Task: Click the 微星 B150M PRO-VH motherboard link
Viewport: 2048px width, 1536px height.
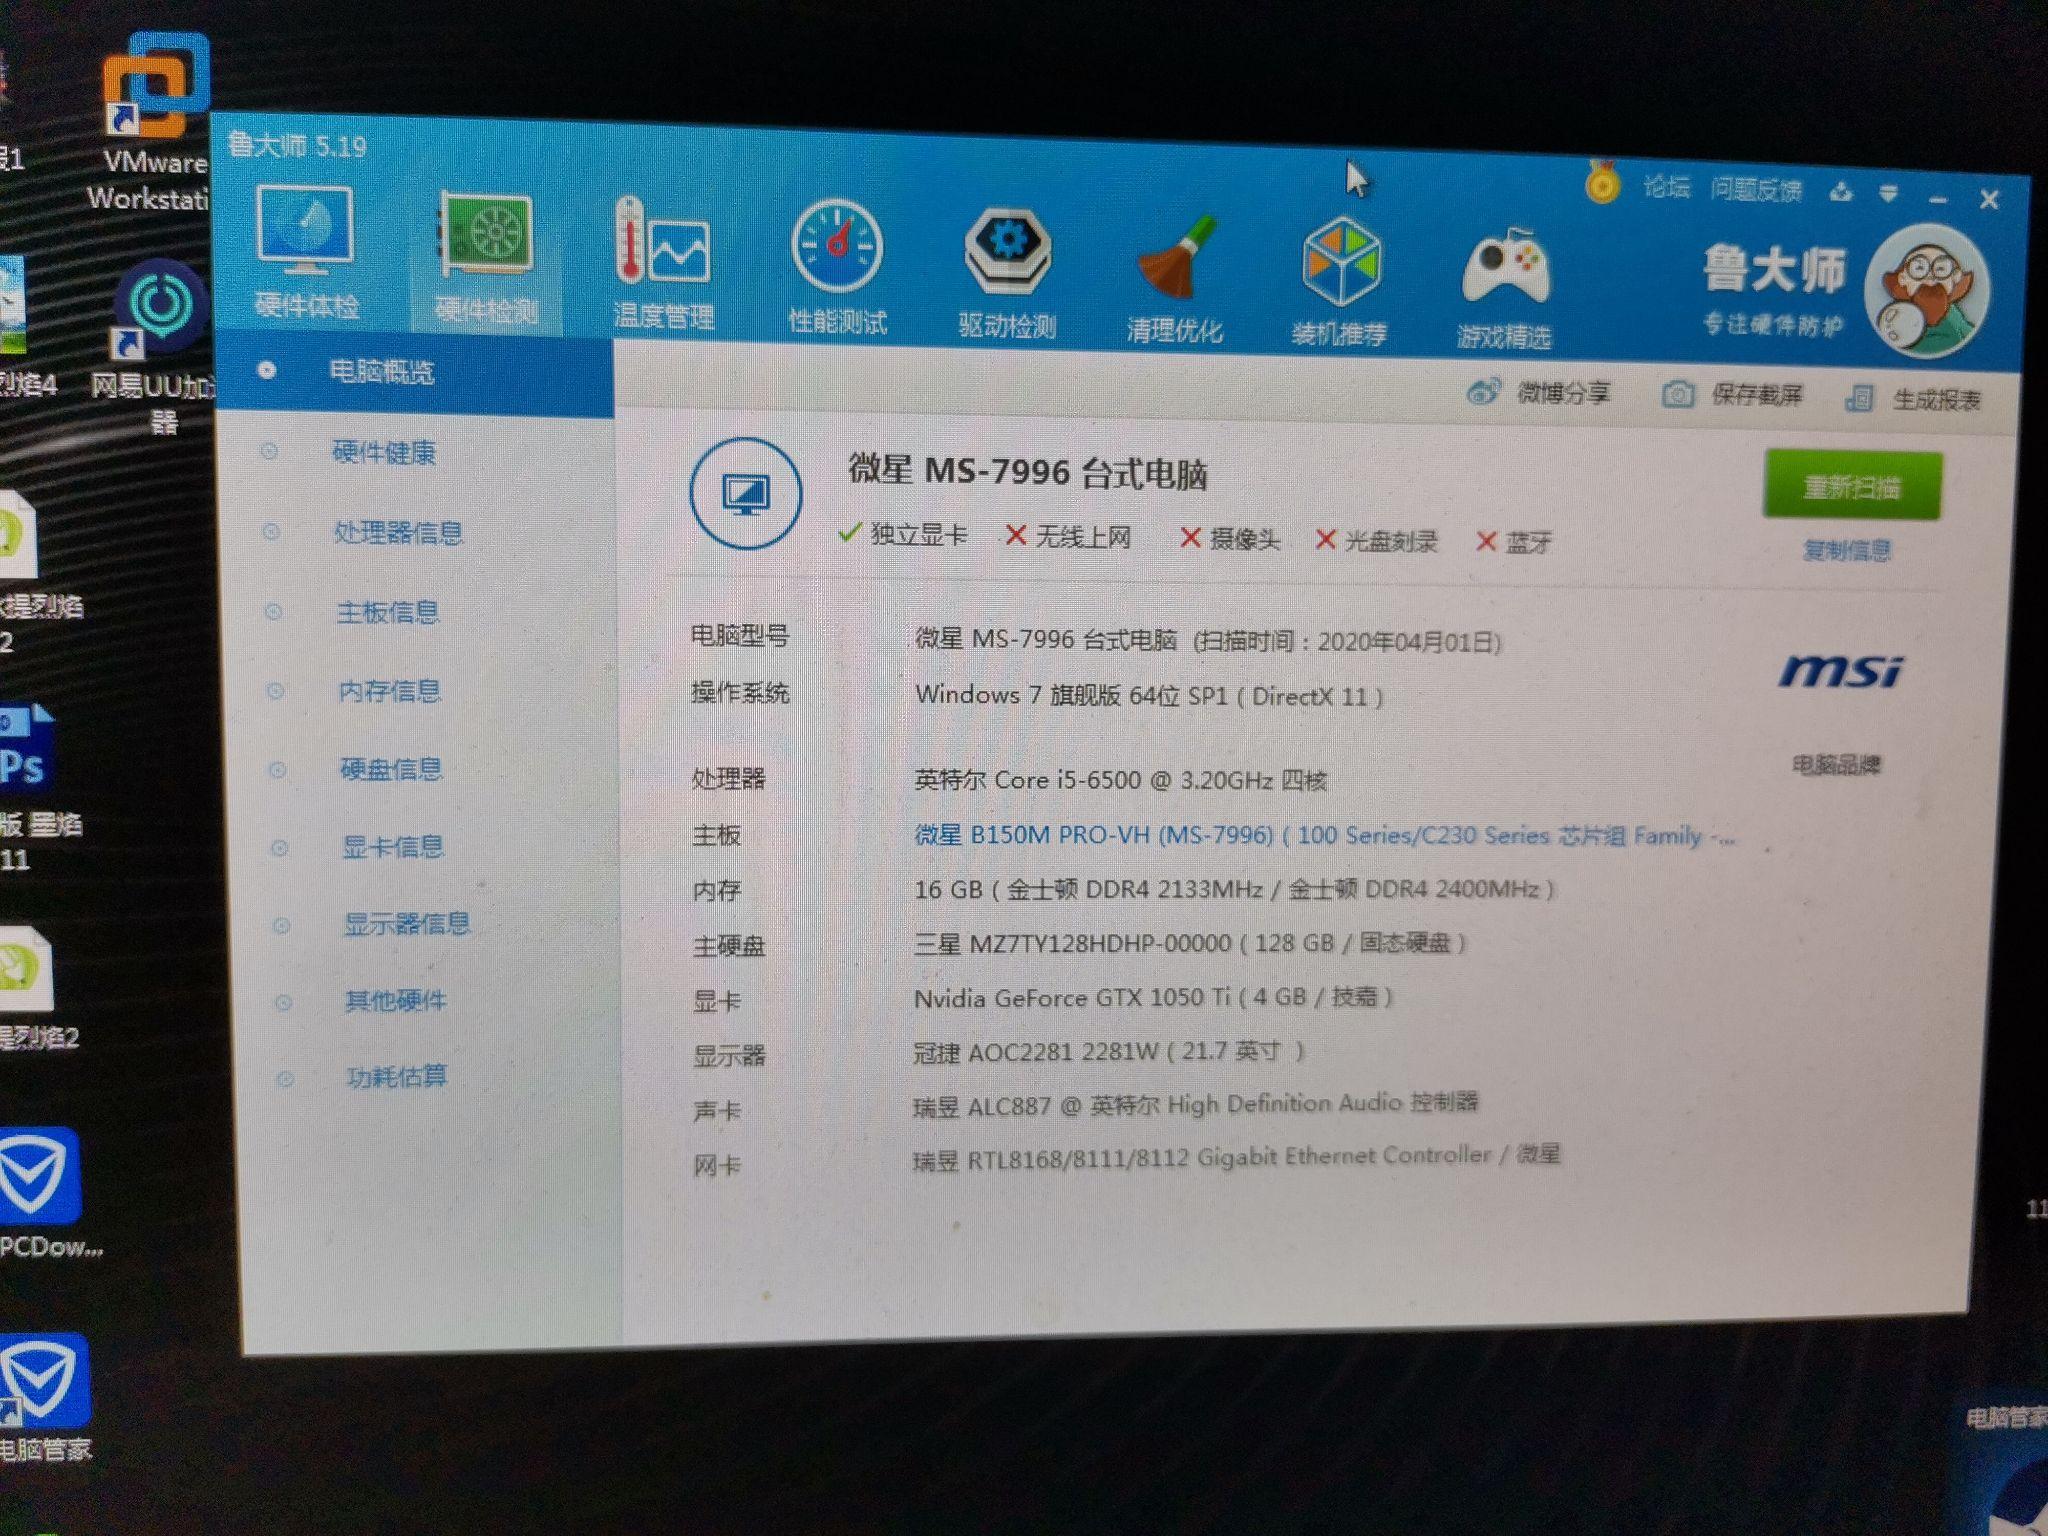Action: pyautogui.click(x=1325, y=835)
